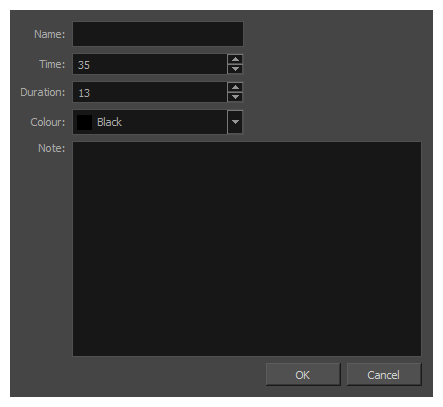The height and width of the screenshot is (407, 443).
Task: Focus the Duration input field
Action: pyautogui.click(x=150, y=92)
